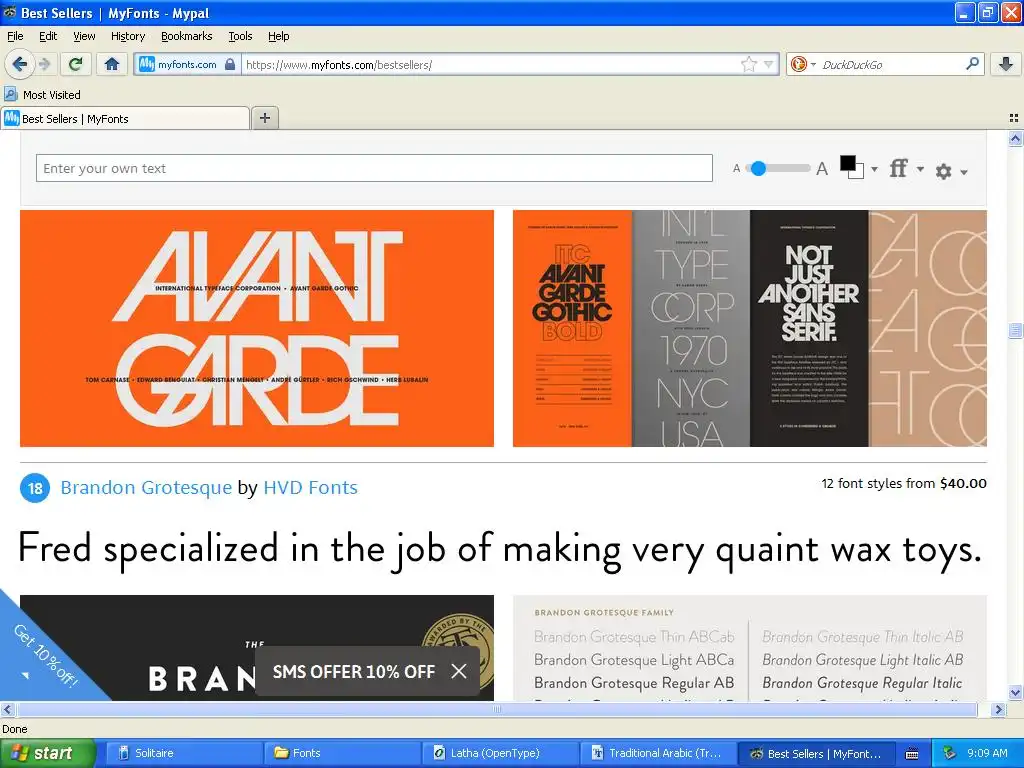Open the Bookmarks menu

coord(186,36)
